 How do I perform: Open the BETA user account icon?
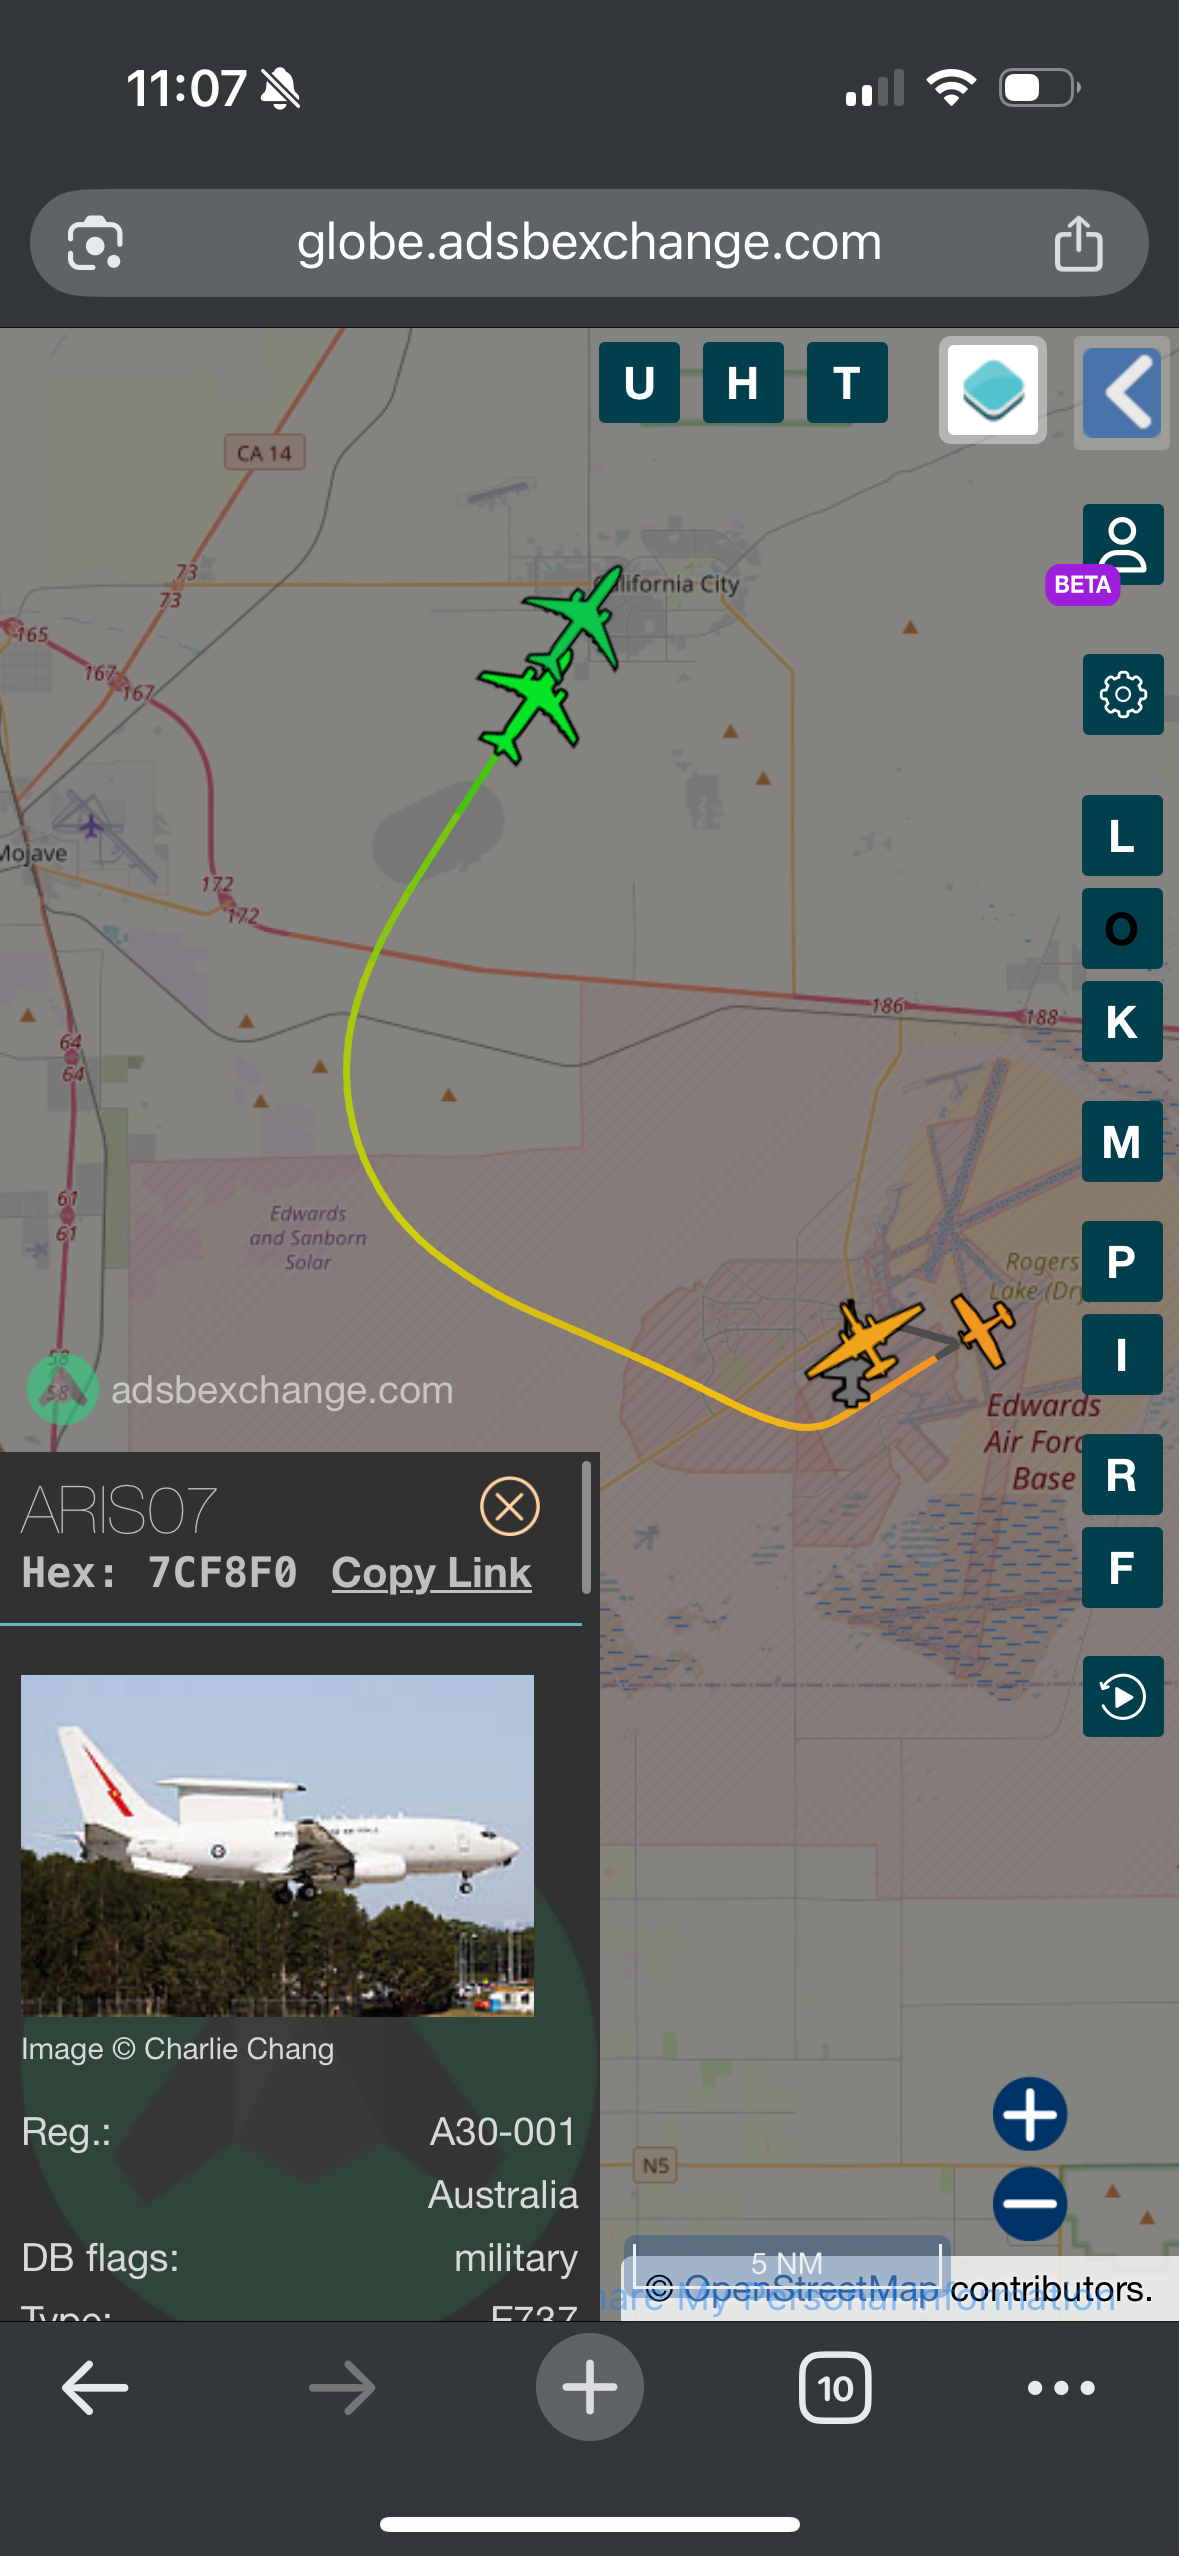(1122, 545)
